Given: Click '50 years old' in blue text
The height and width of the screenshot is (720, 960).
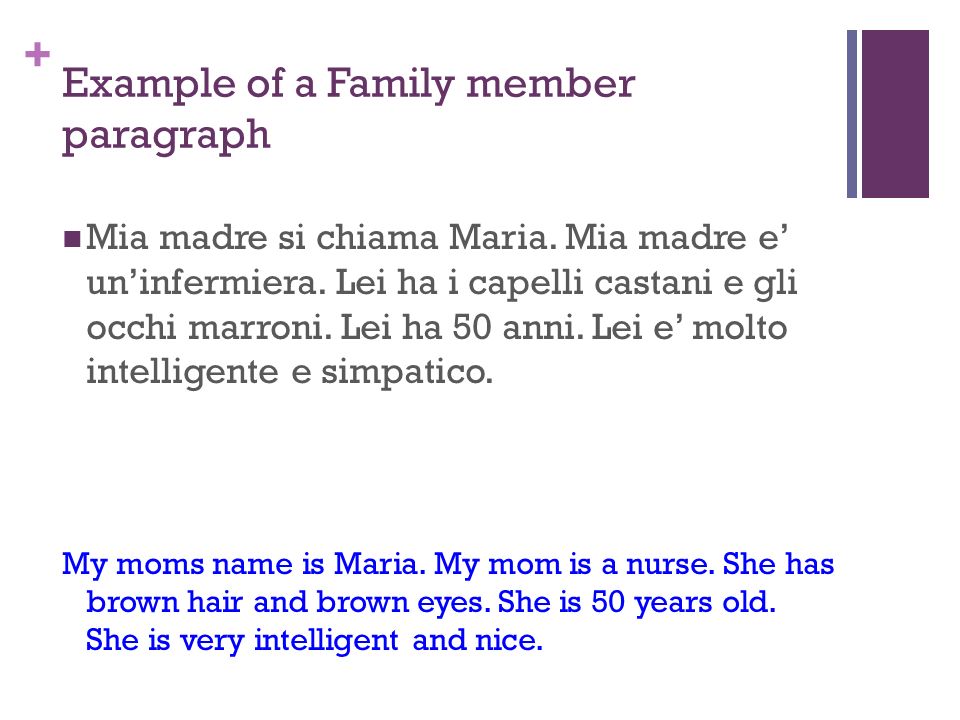Looking at the screenshot, I should (683, 603).
